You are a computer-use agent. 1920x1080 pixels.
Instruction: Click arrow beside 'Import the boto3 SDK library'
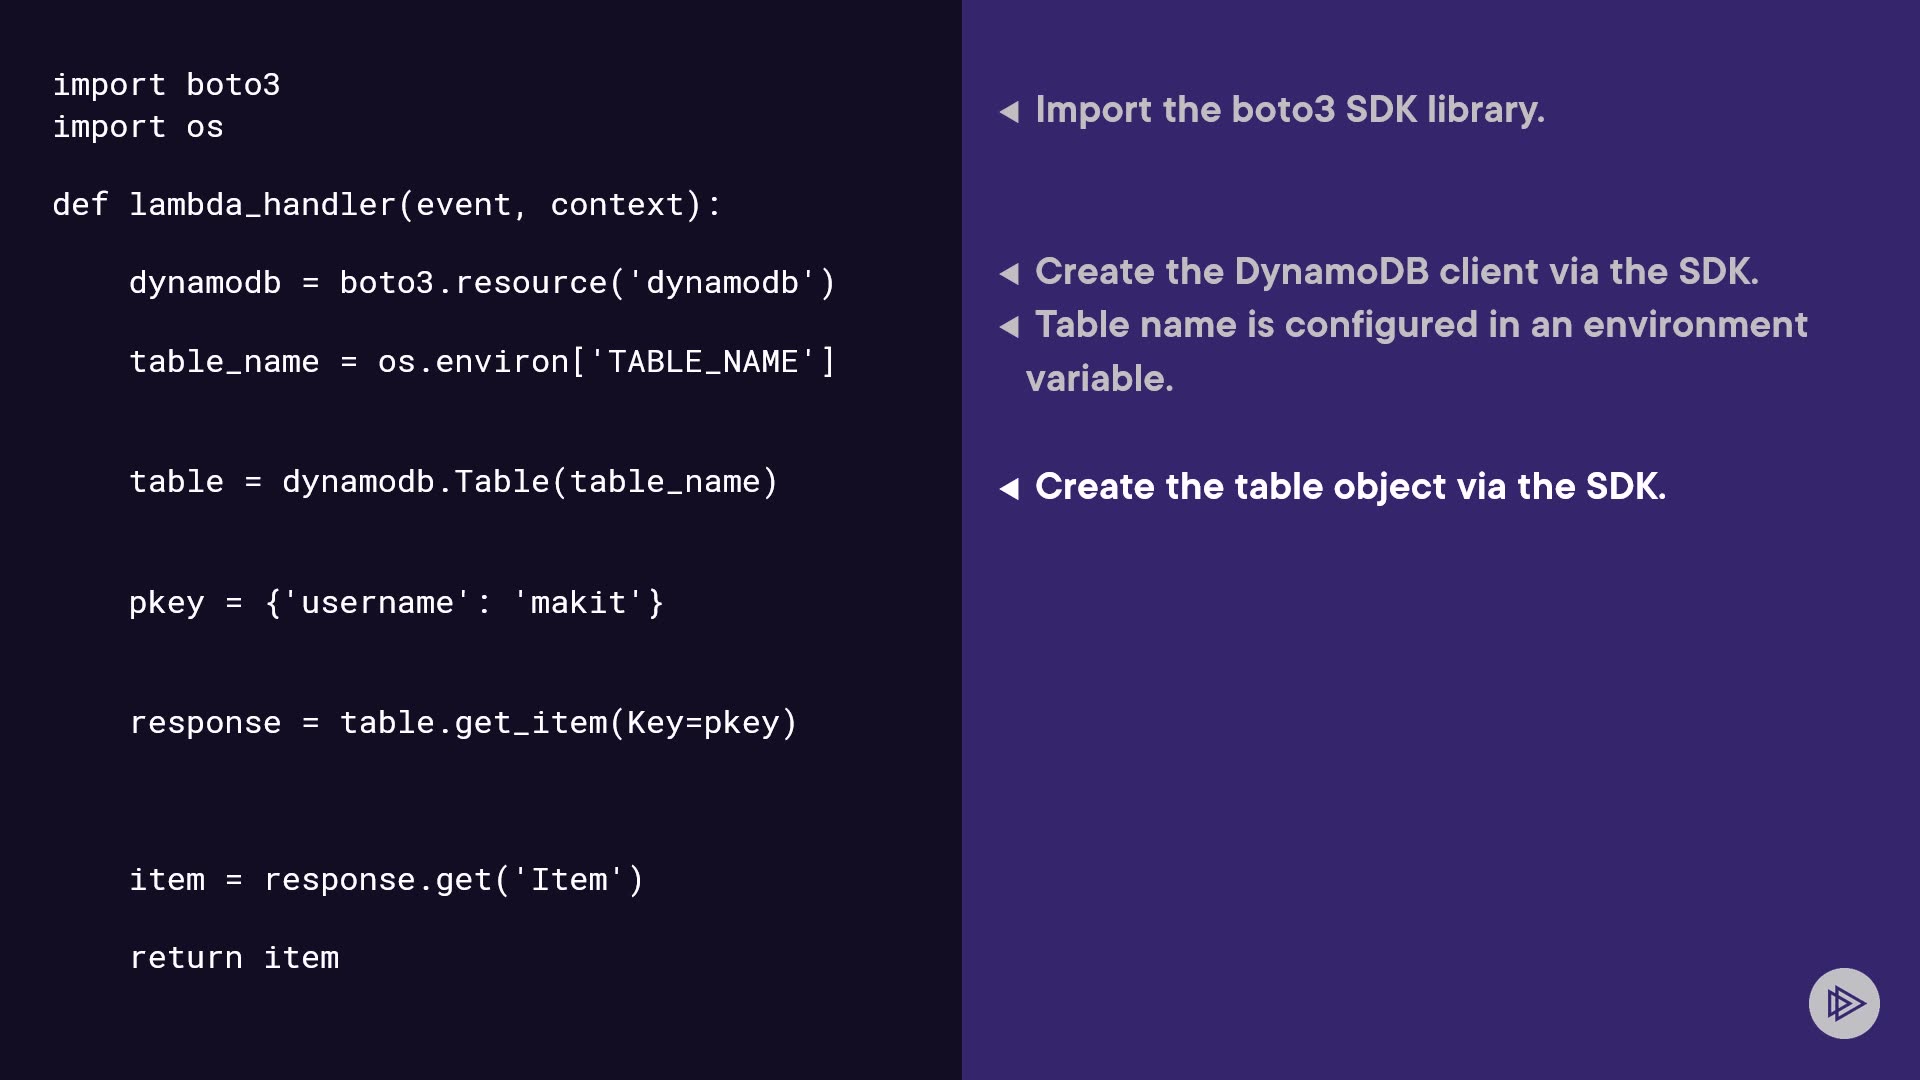1009,111
